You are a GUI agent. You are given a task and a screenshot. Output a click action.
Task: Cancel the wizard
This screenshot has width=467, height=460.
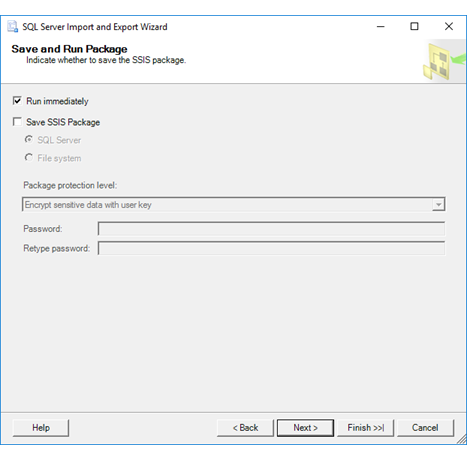click(x=425, y=428)
